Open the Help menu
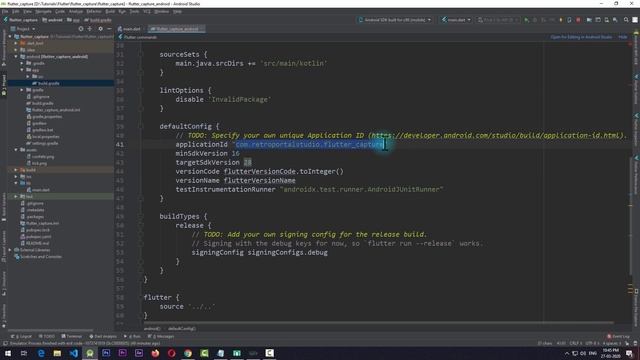This screenshot has width=640, height=360. (x=177, y=11)
